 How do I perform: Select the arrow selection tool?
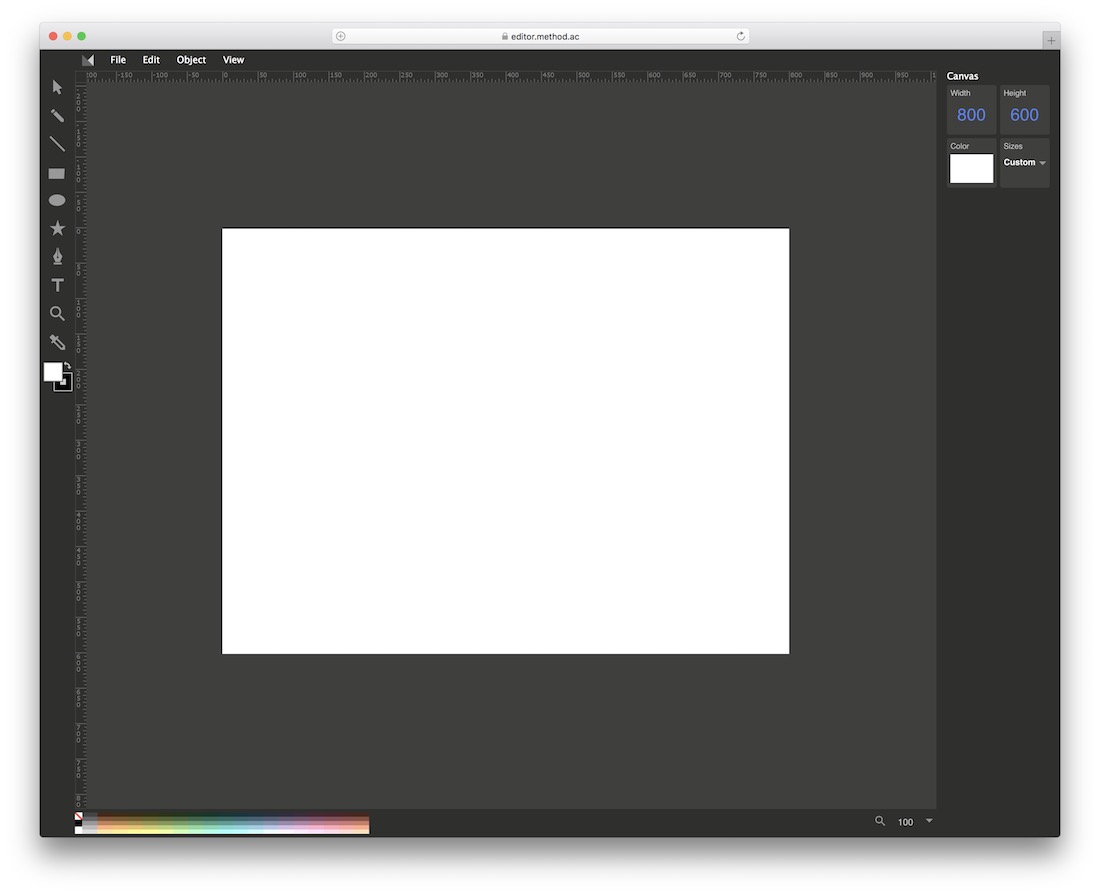coord(57,87)
